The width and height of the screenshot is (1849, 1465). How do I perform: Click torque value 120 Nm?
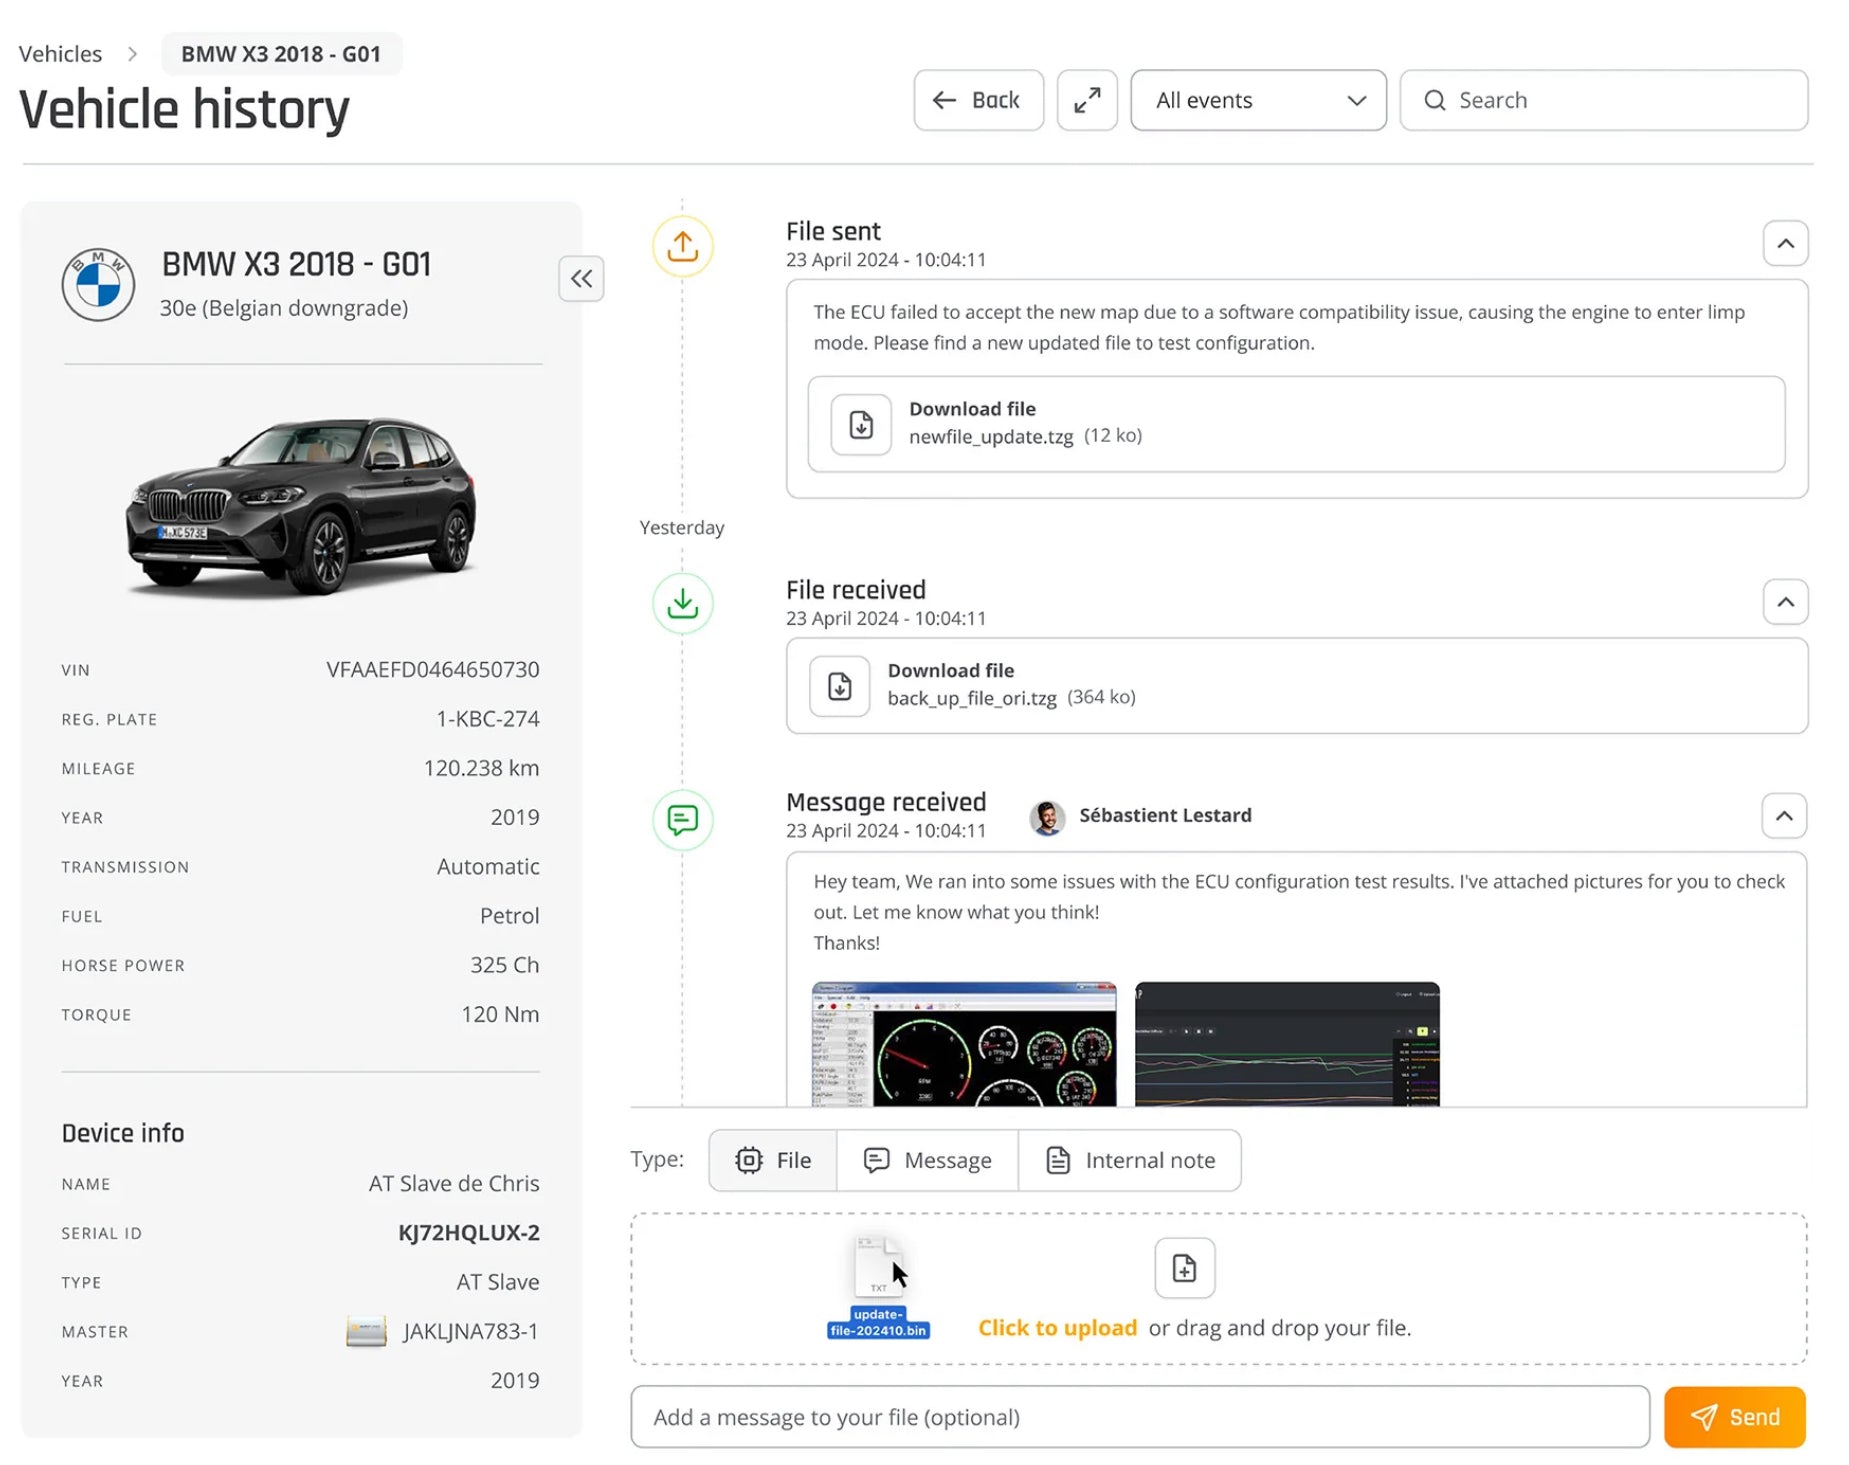[500, 1013]
